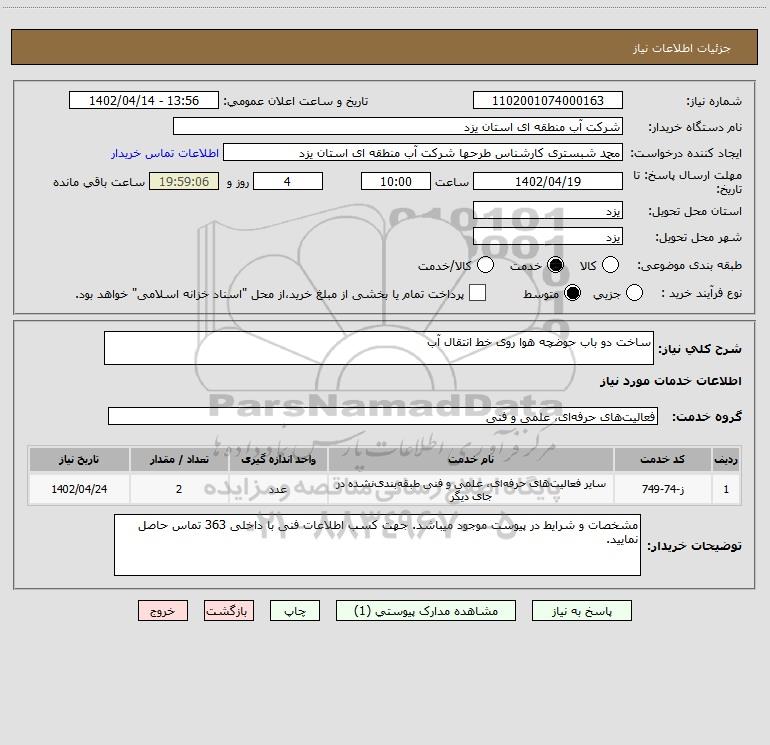
Task: Click the ساعت باقی مانده label
Action: pos(99,182)
